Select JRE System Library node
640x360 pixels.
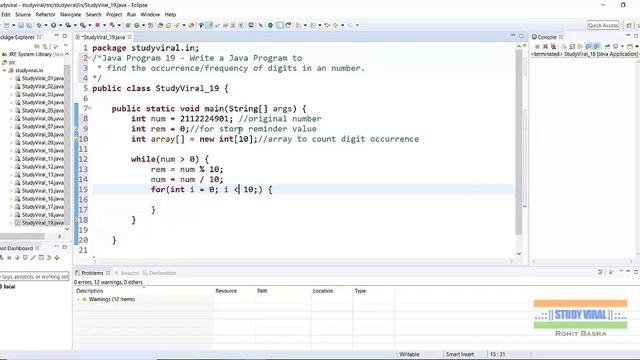(33, 54)
